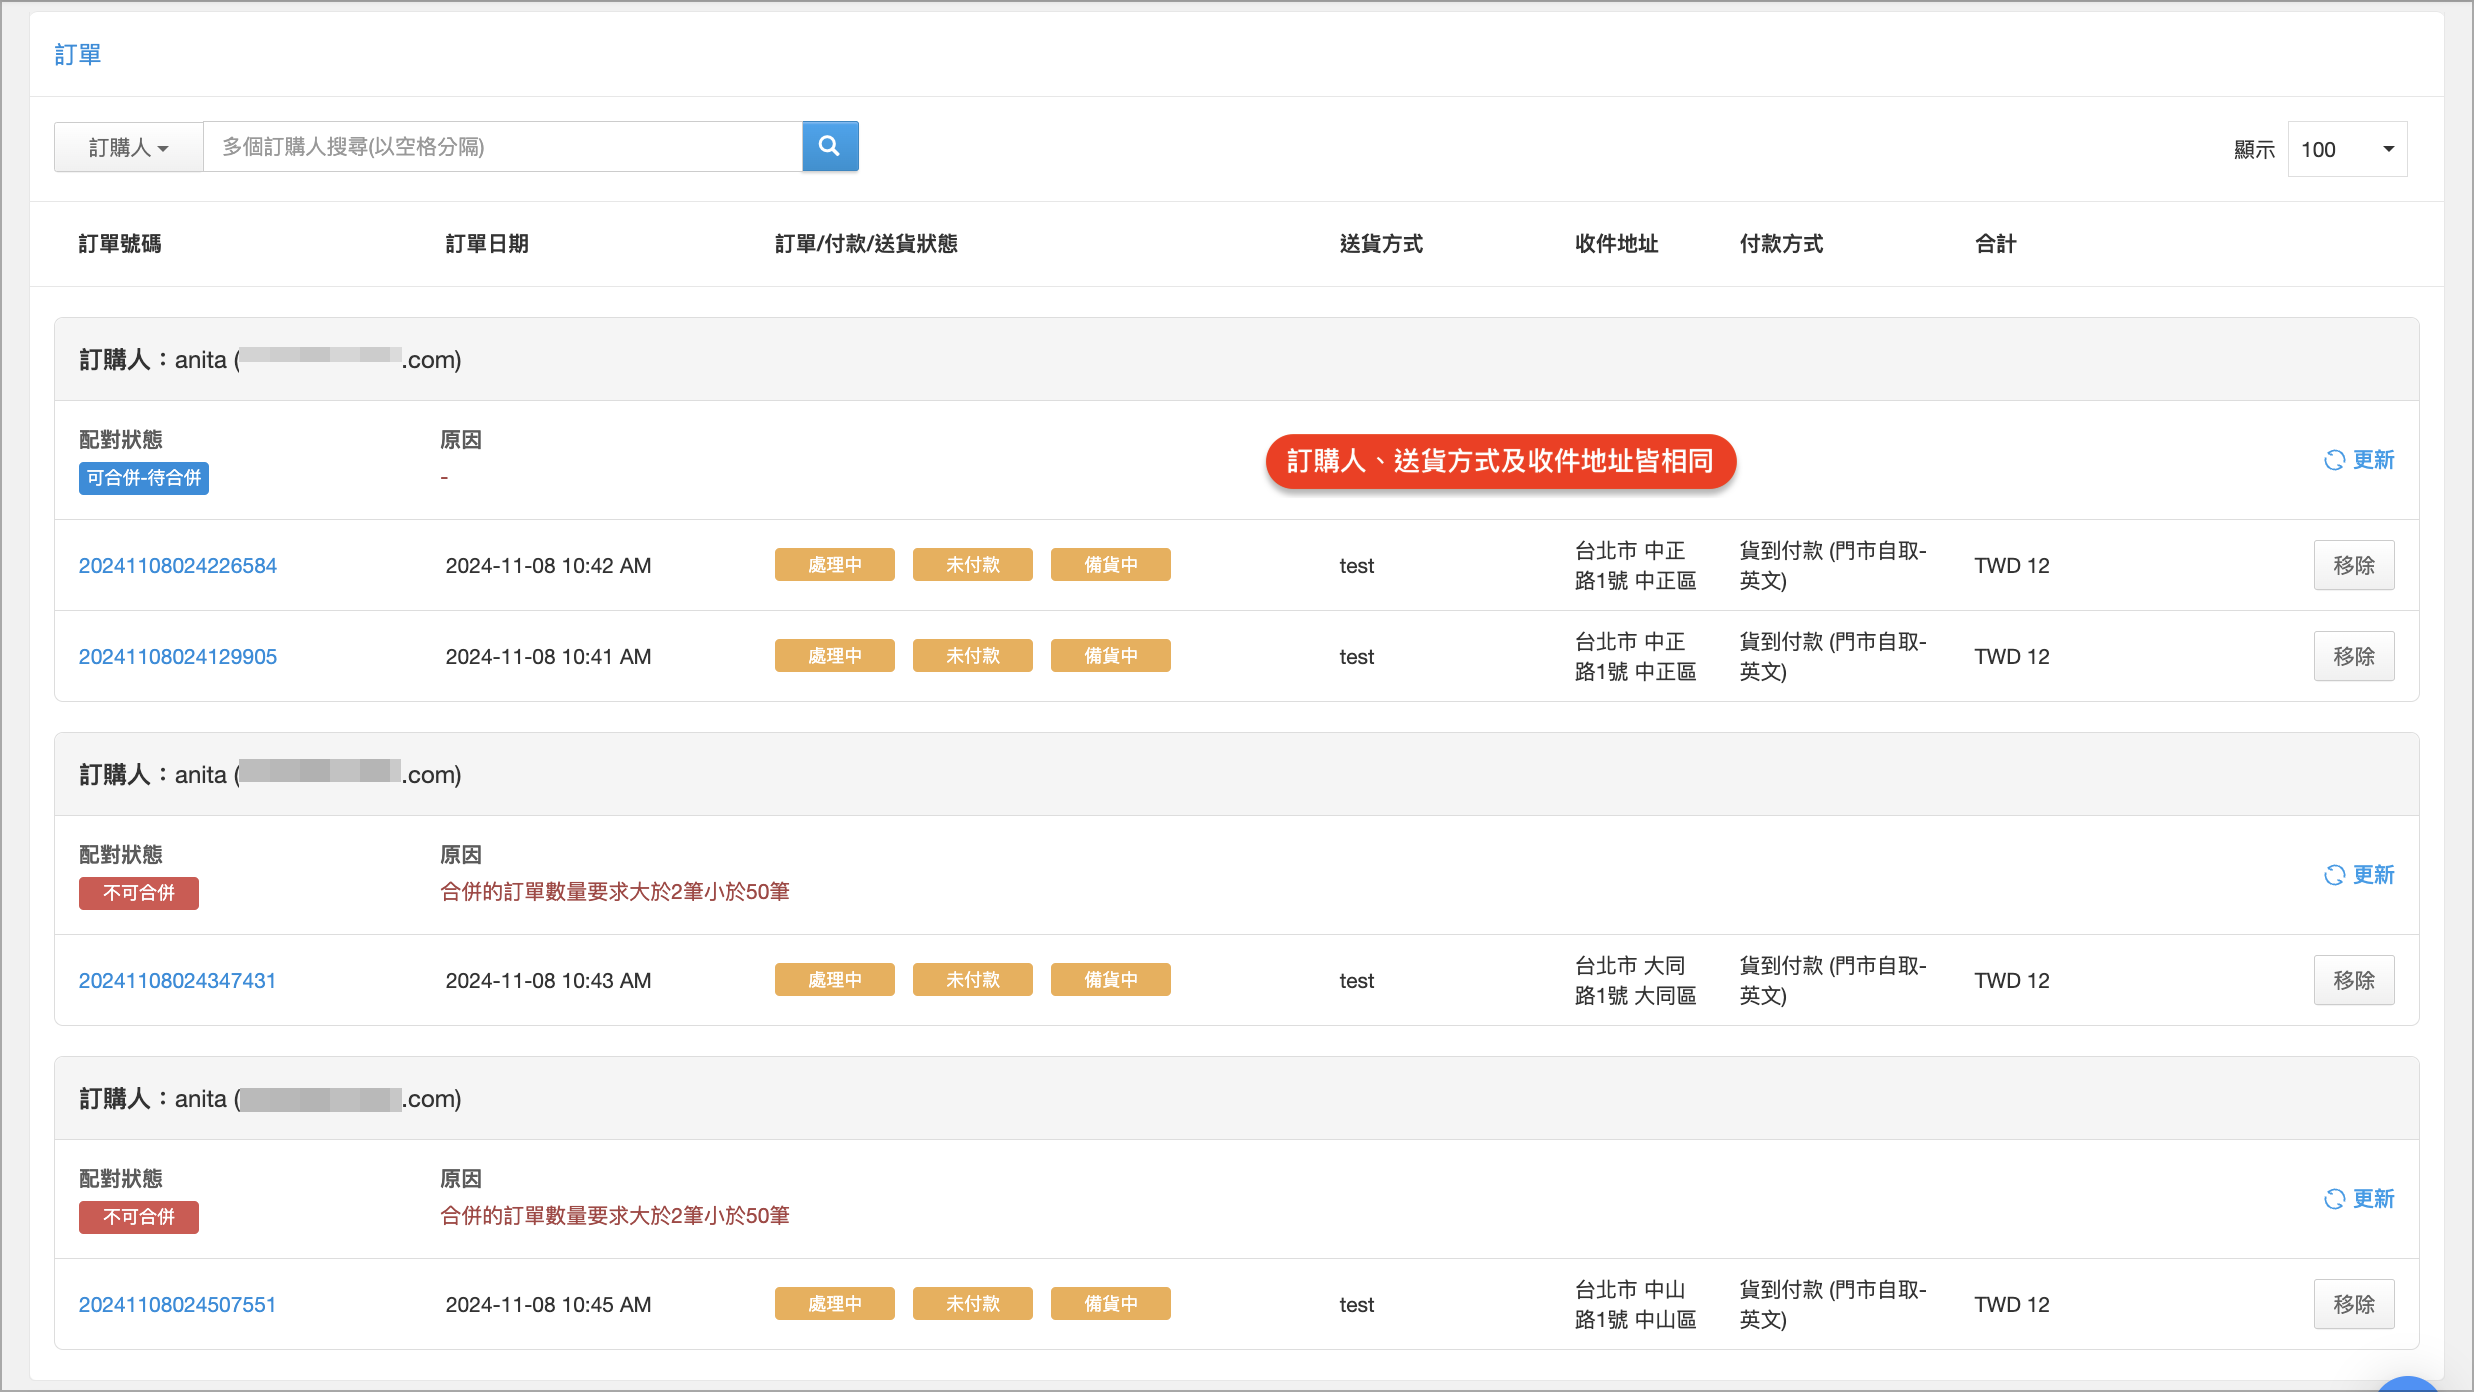
Task: Click 台北市 中正路1號 address of order 20241108024226584
Action: [1636, 566]
